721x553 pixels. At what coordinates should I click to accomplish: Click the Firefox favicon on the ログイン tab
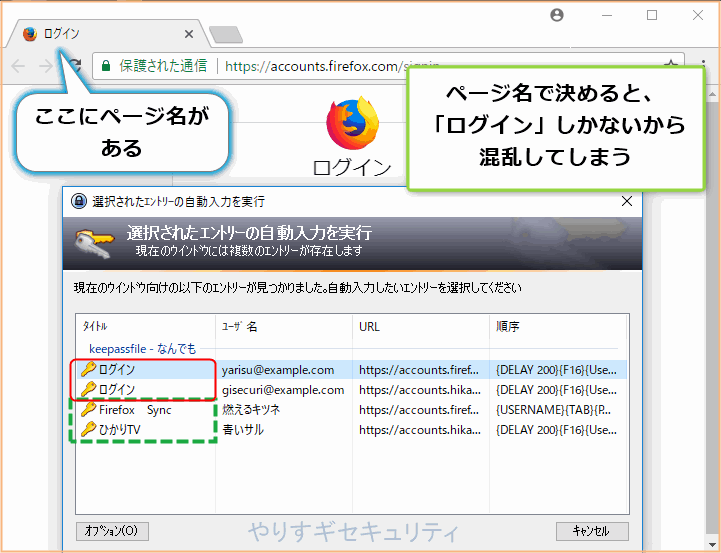coord(30,34)
